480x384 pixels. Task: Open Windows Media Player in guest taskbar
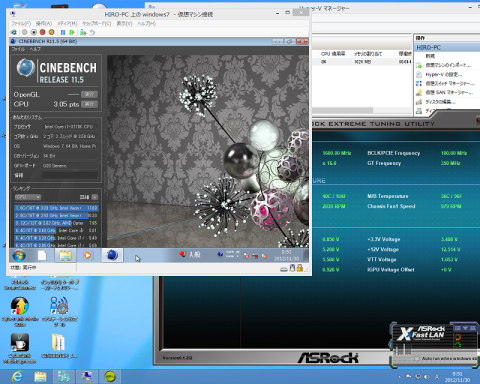point(88,256)
